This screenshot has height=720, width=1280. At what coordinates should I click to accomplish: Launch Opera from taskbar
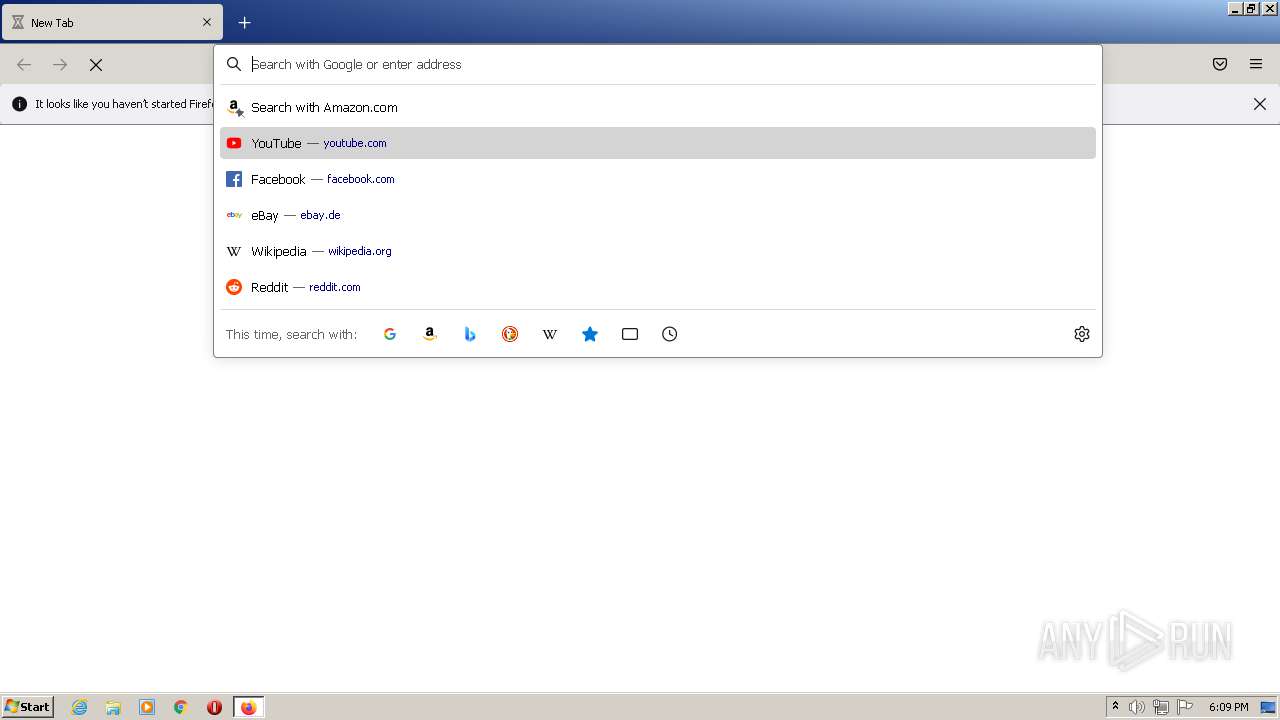[x=214, y=707]
